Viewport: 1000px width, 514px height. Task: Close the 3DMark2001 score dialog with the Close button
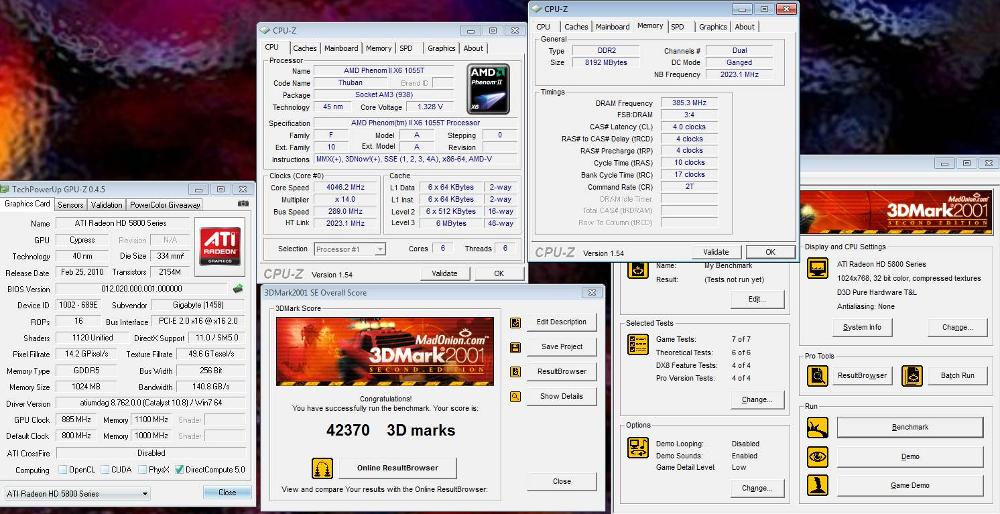(x=561, y=481)
